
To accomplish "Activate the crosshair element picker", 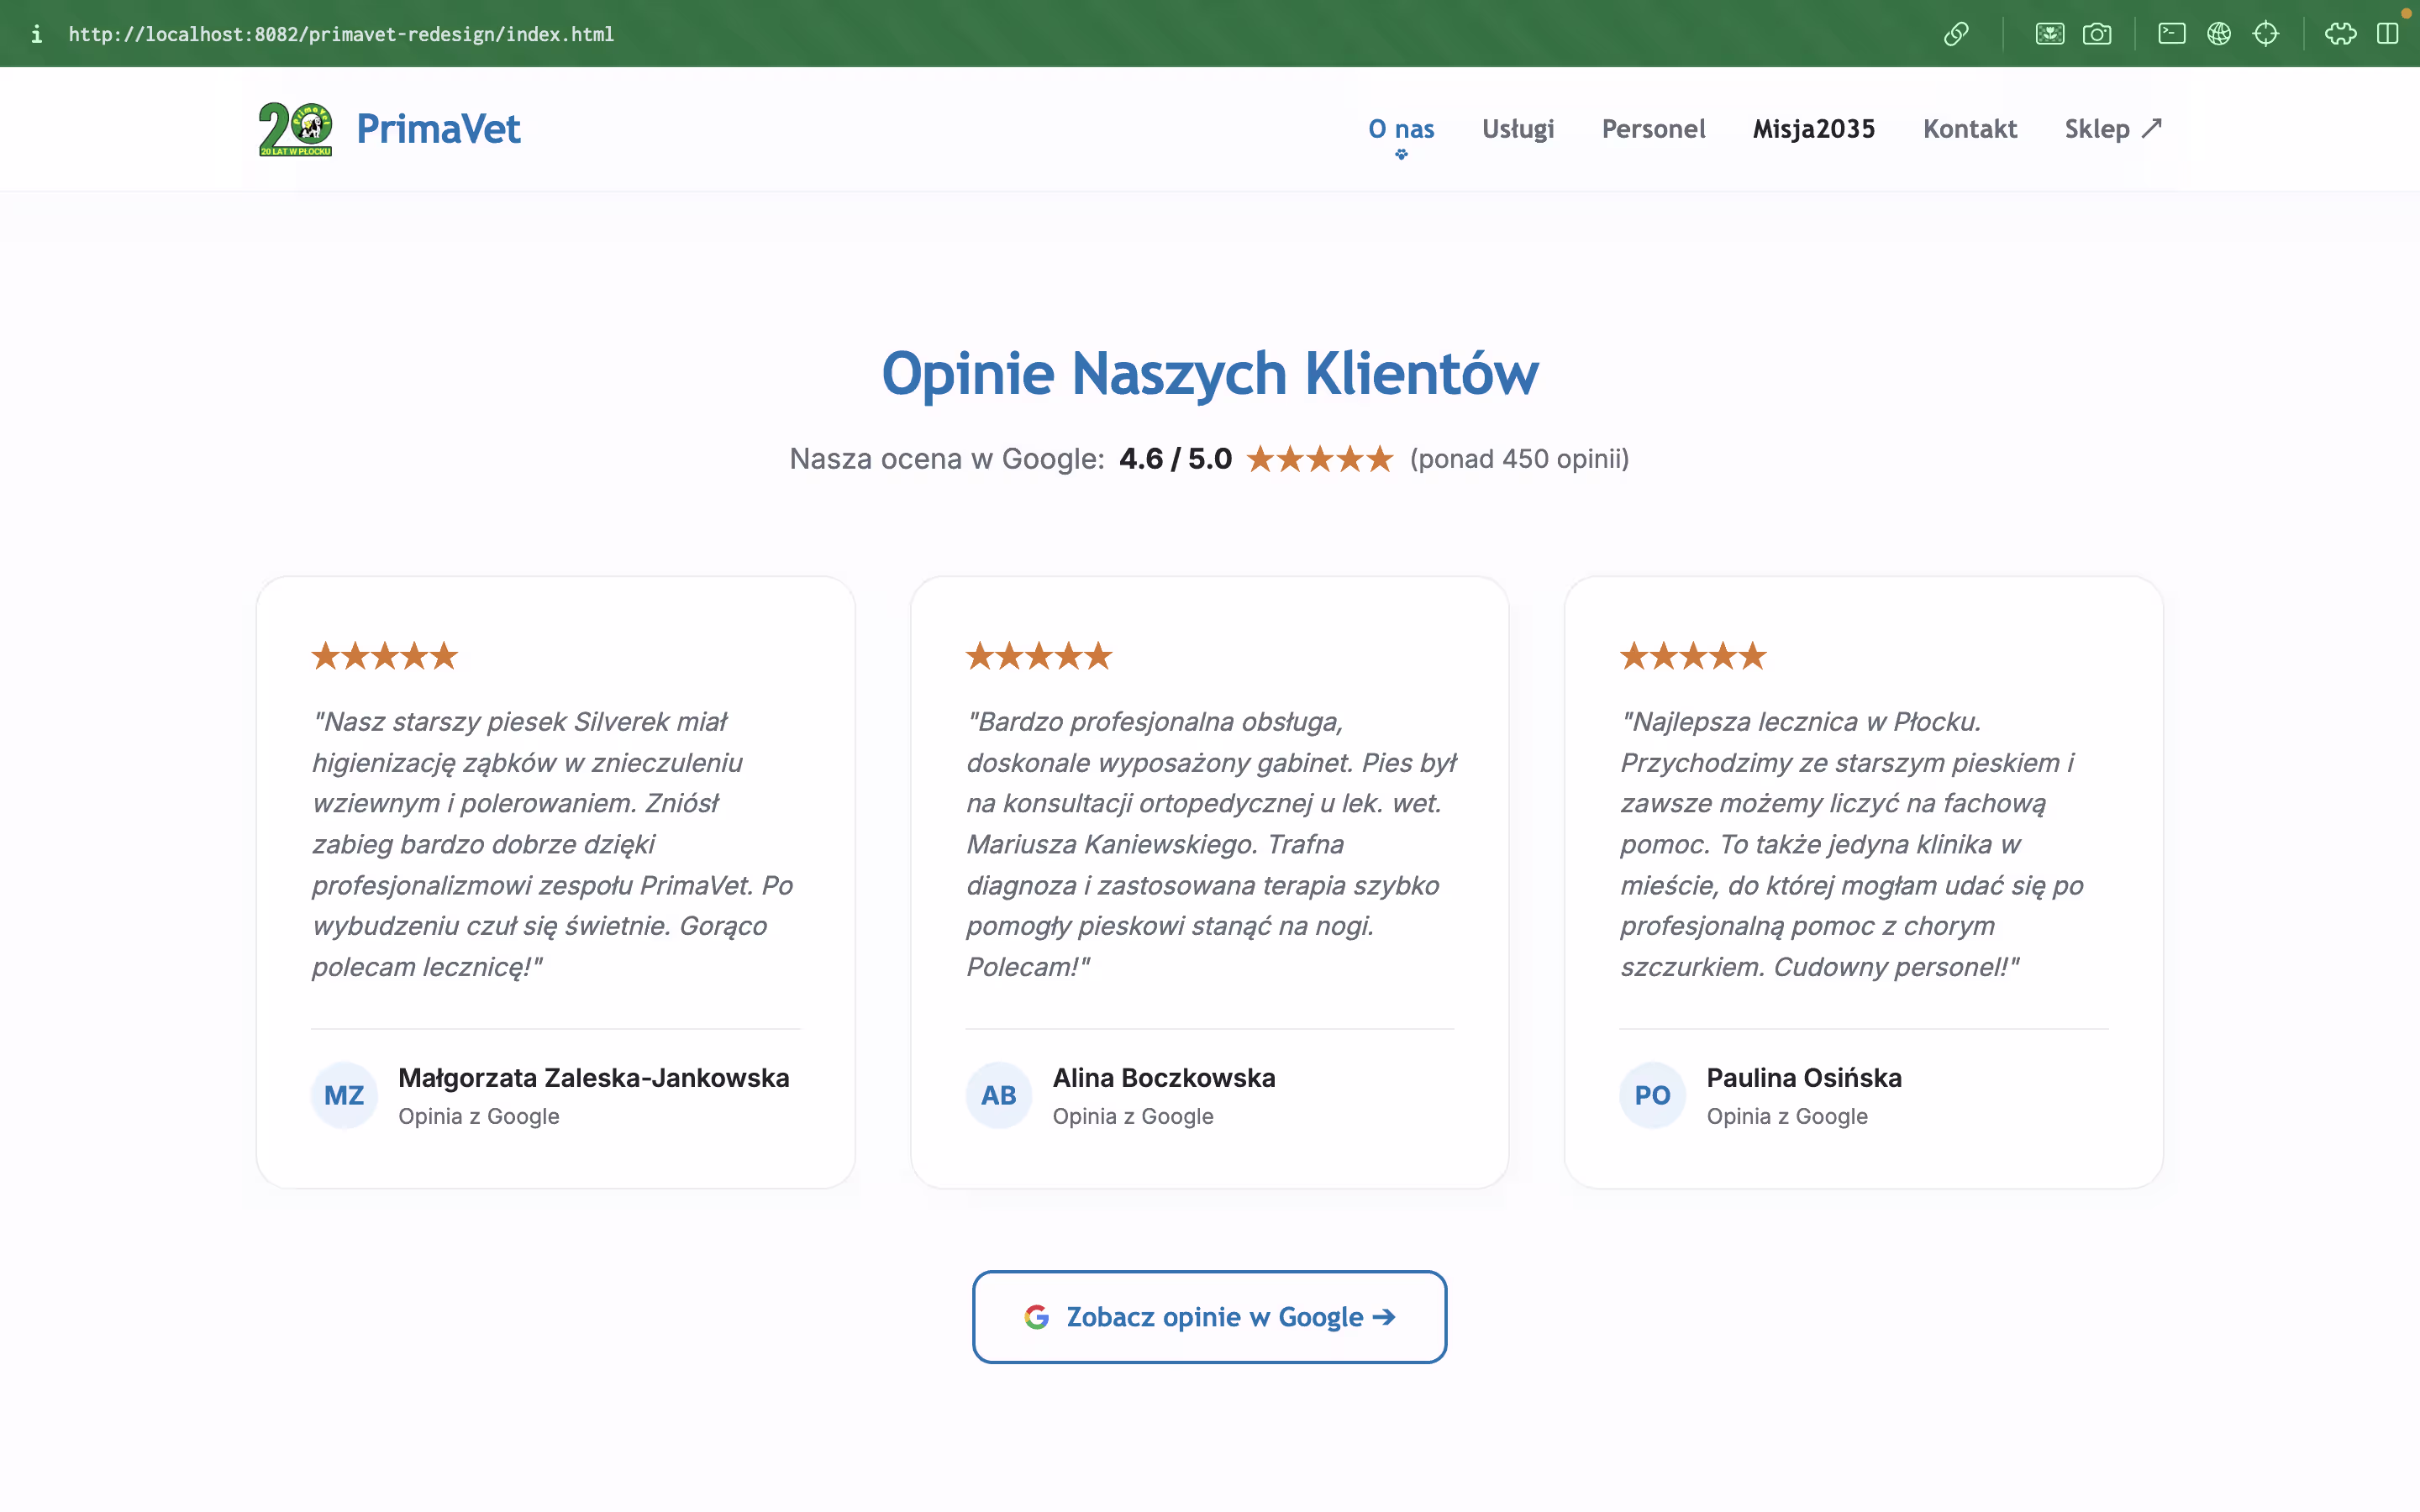I will pyautogui.click(x=2266, y=34).
